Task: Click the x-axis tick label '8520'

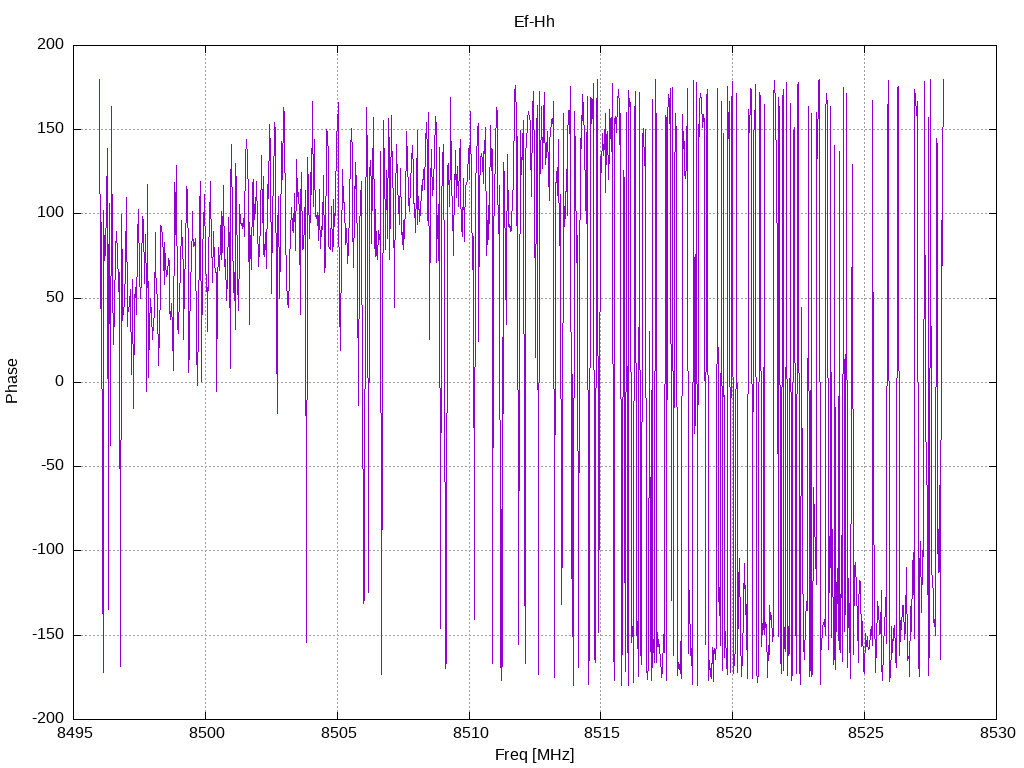Action: click(733, 733)
